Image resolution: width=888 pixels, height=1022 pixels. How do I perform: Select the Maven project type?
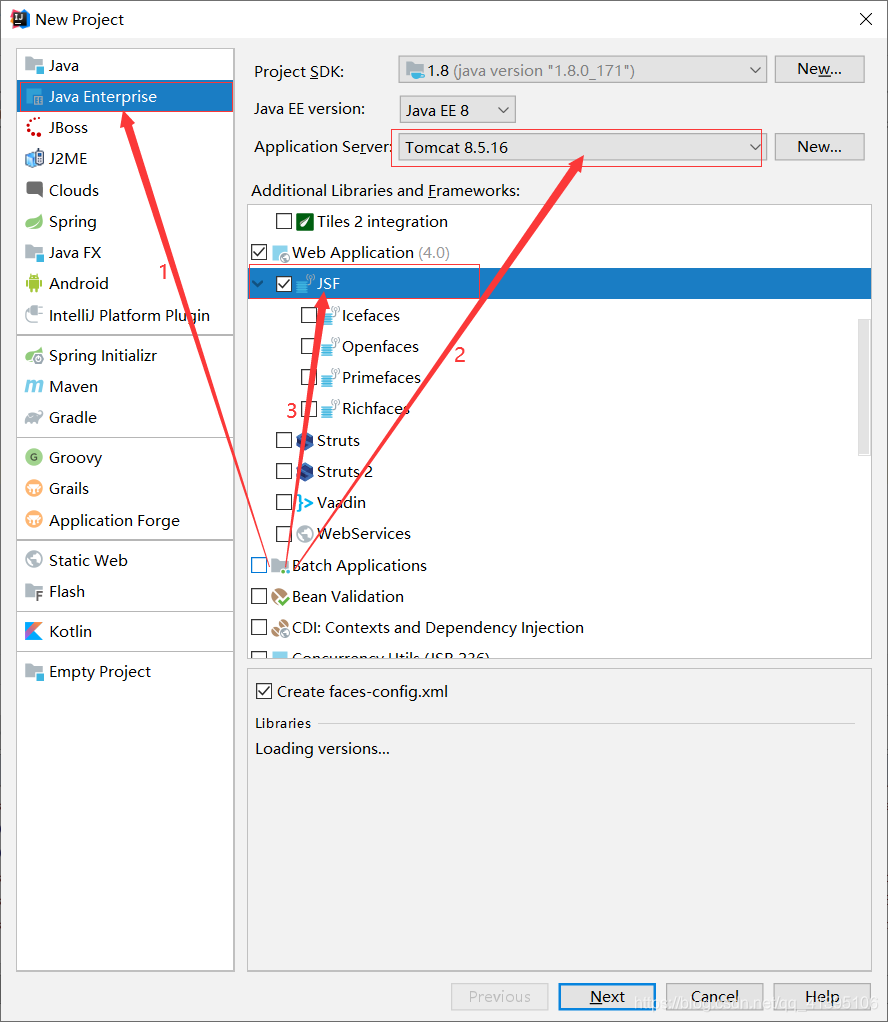[x=125, y=387]
